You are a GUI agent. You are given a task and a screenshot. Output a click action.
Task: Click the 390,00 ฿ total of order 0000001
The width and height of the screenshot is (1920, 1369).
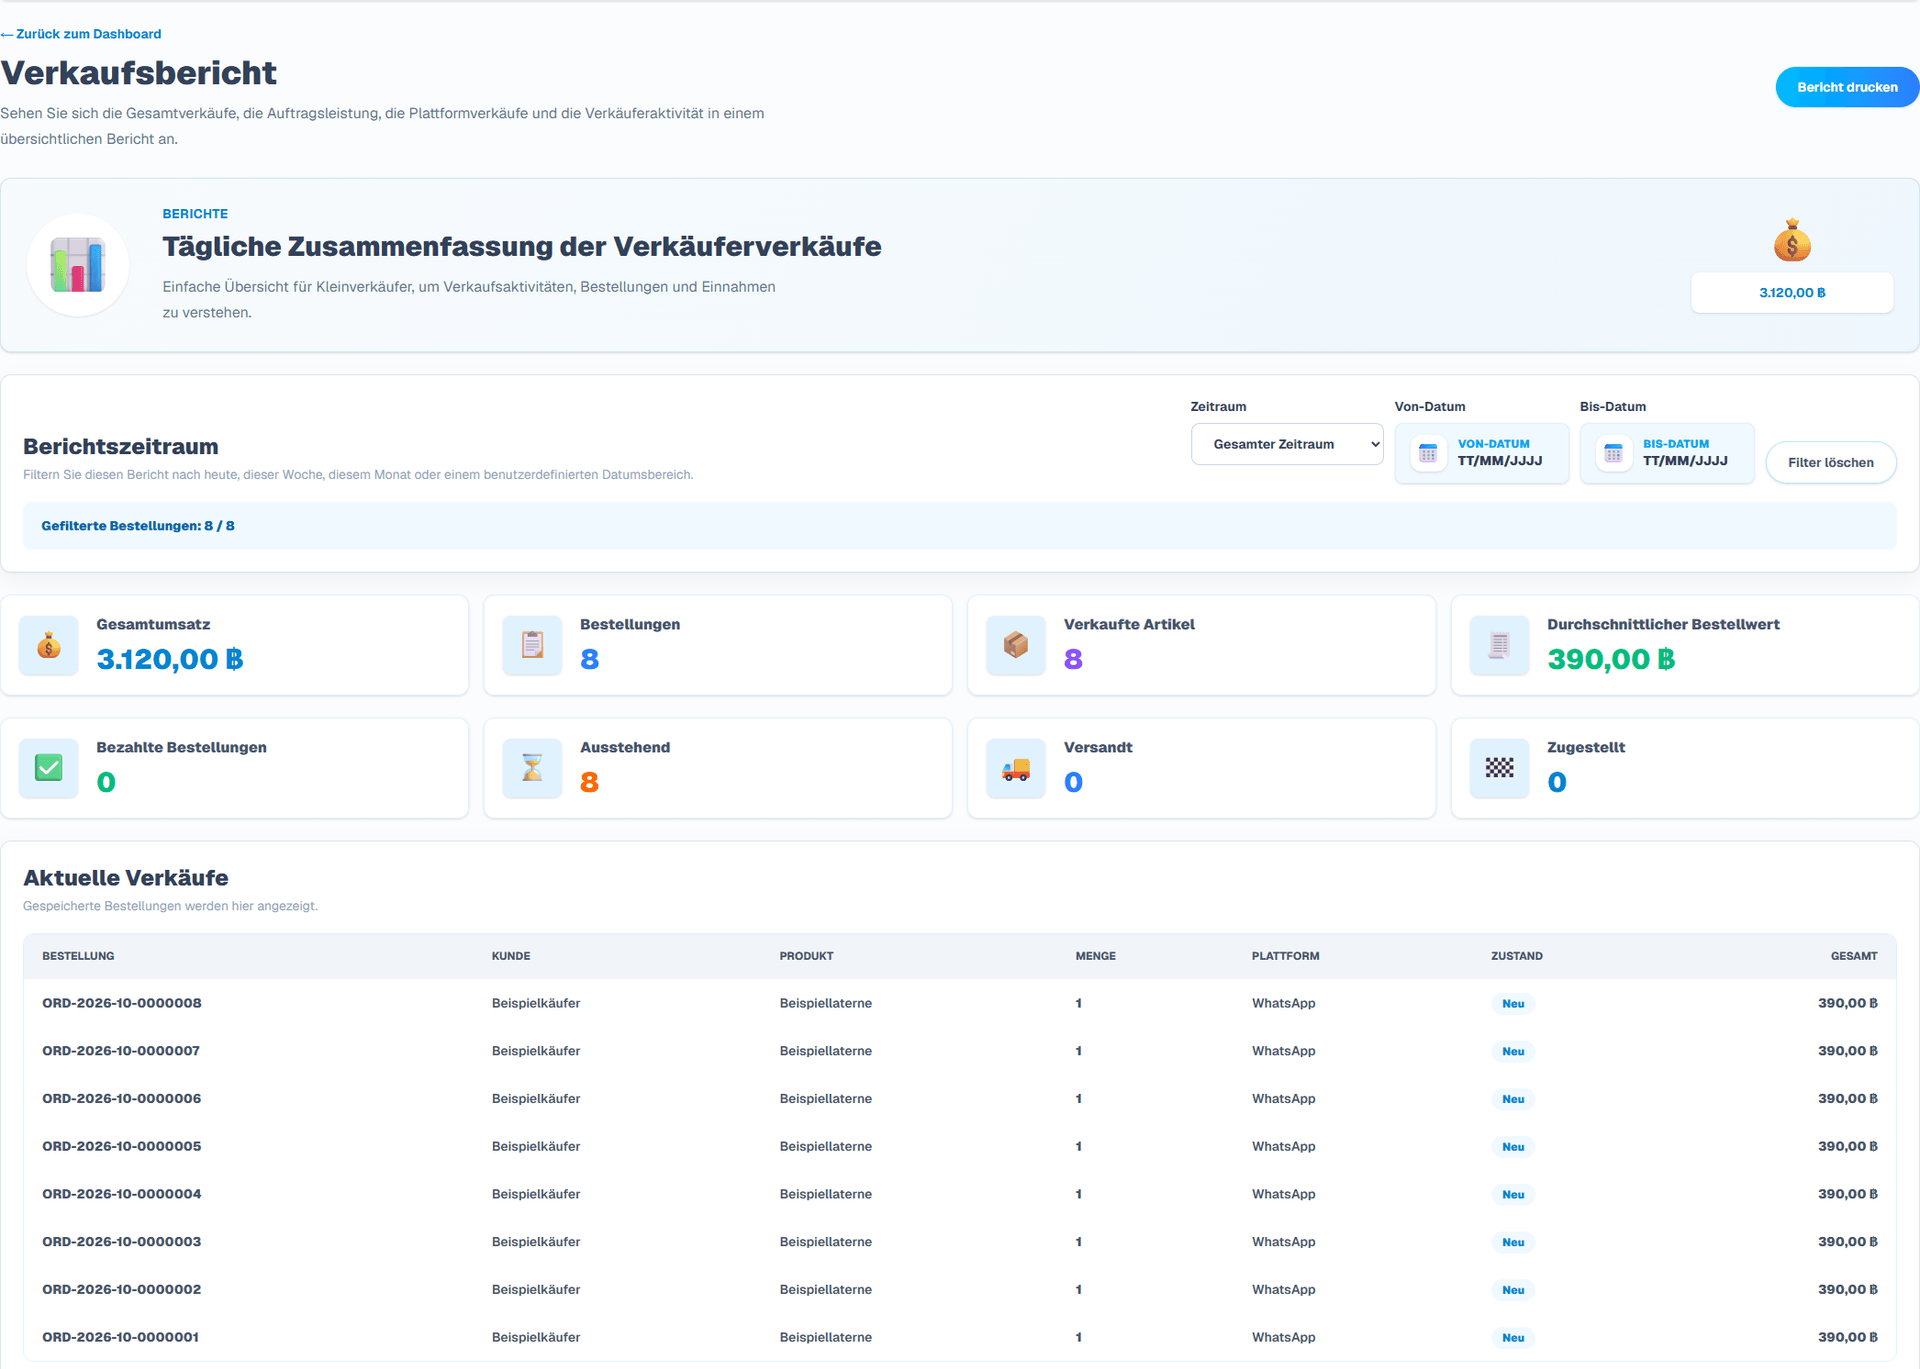[x=1847, y=1337]
